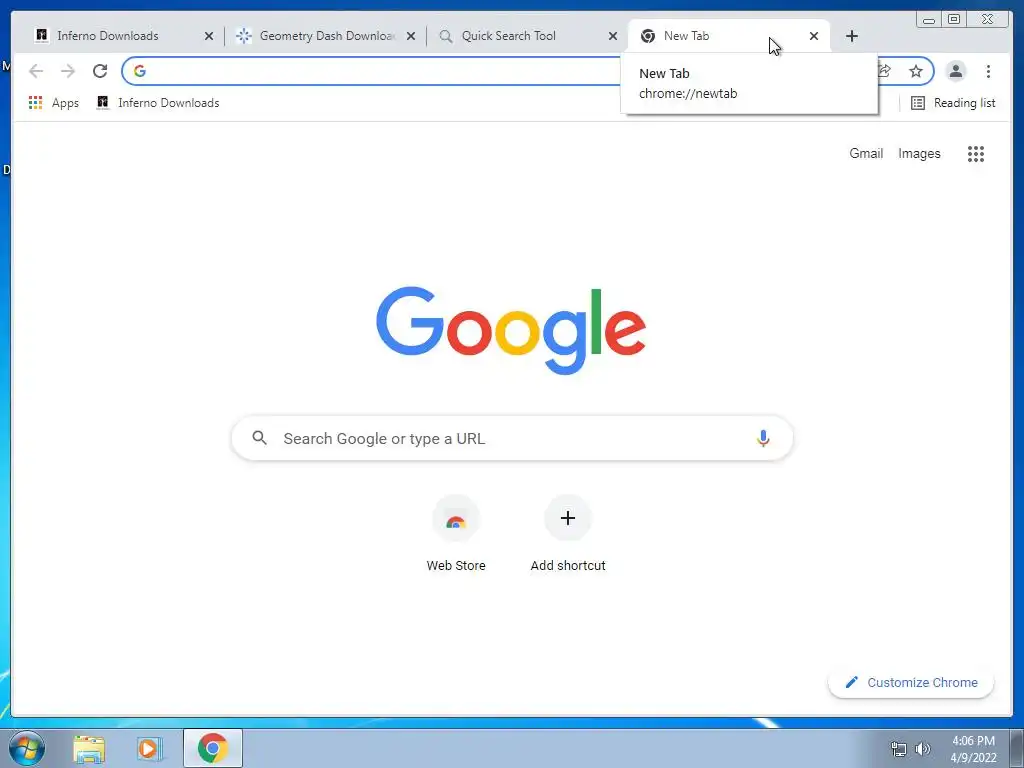Focus the Search Google or type a URL box

click(x=512, y=438)
